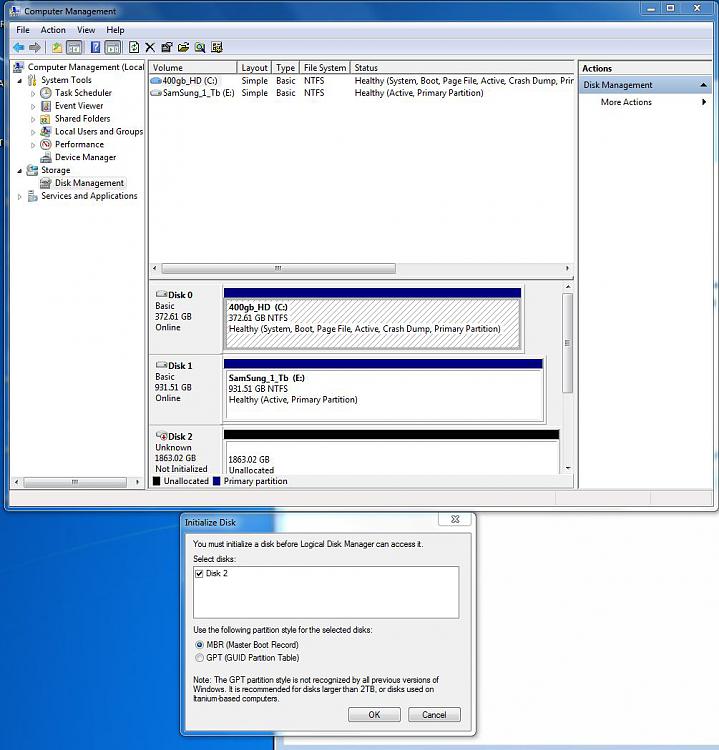This screenshot has width=719, height=750.
Task: Click the Performance icon in tree
Action: [46, 144]
